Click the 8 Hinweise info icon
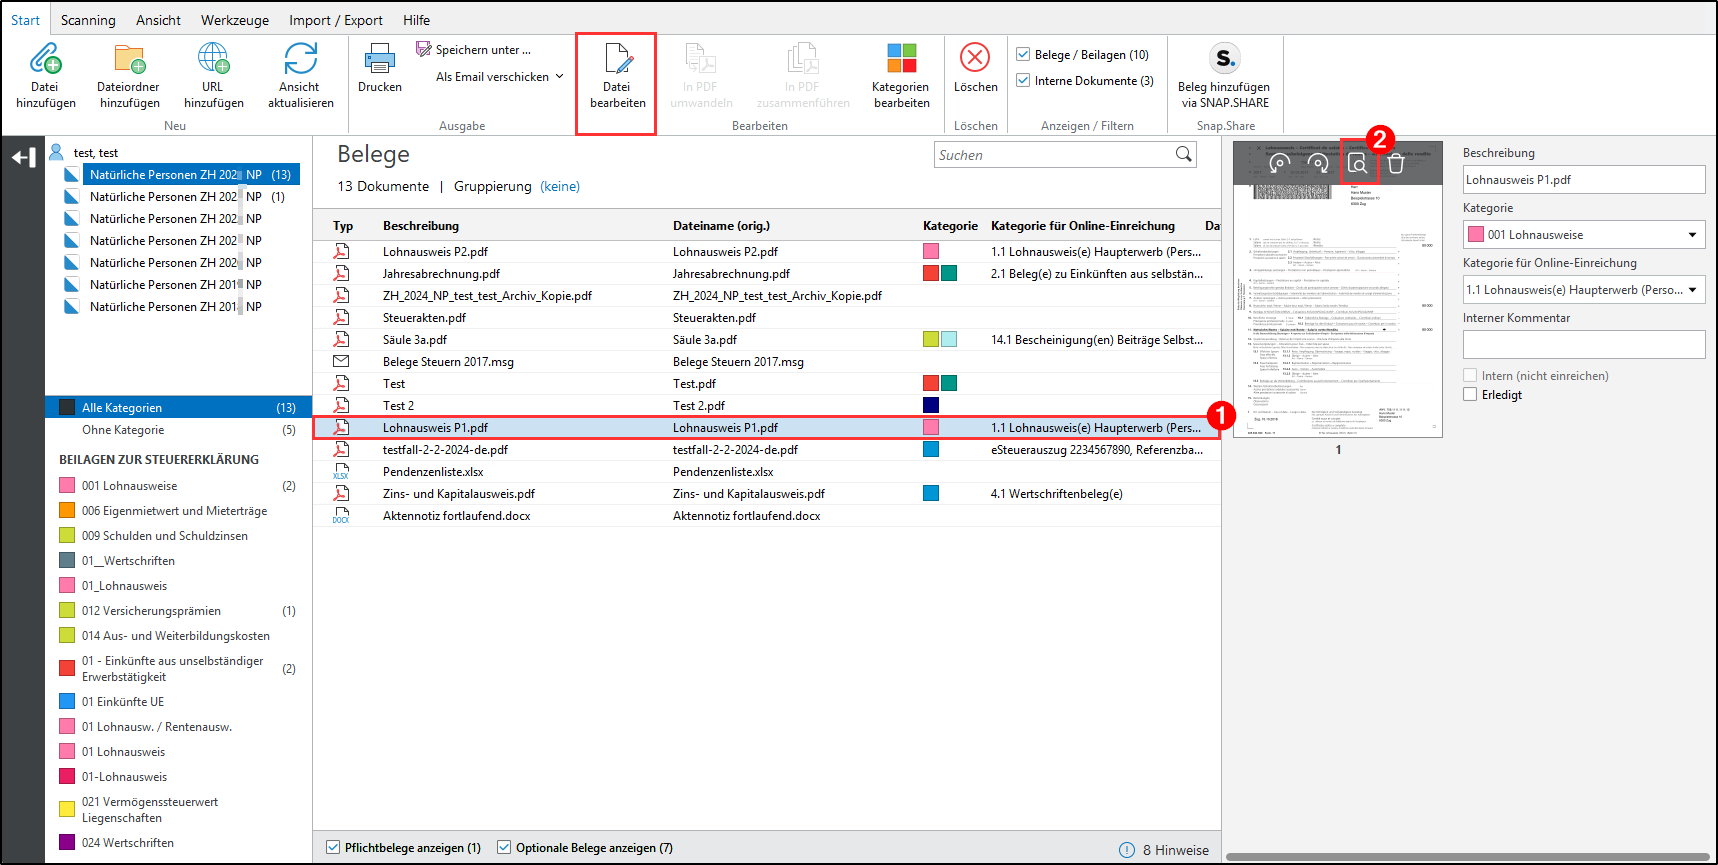The width and height of the screenshot is (1718, 865). (x=1127, y=850)
